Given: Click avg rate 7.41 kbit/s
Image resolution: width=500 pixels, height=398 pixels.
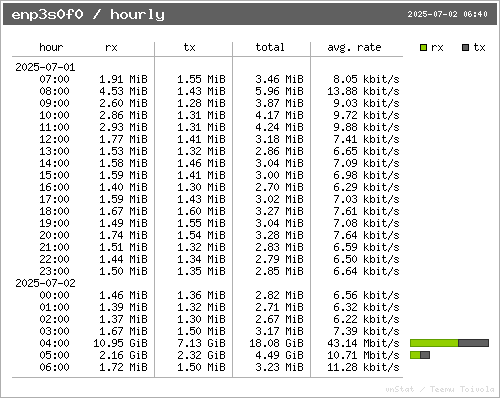Looking at the screenshot, I should pyautogui.click(x=366, y=139).
